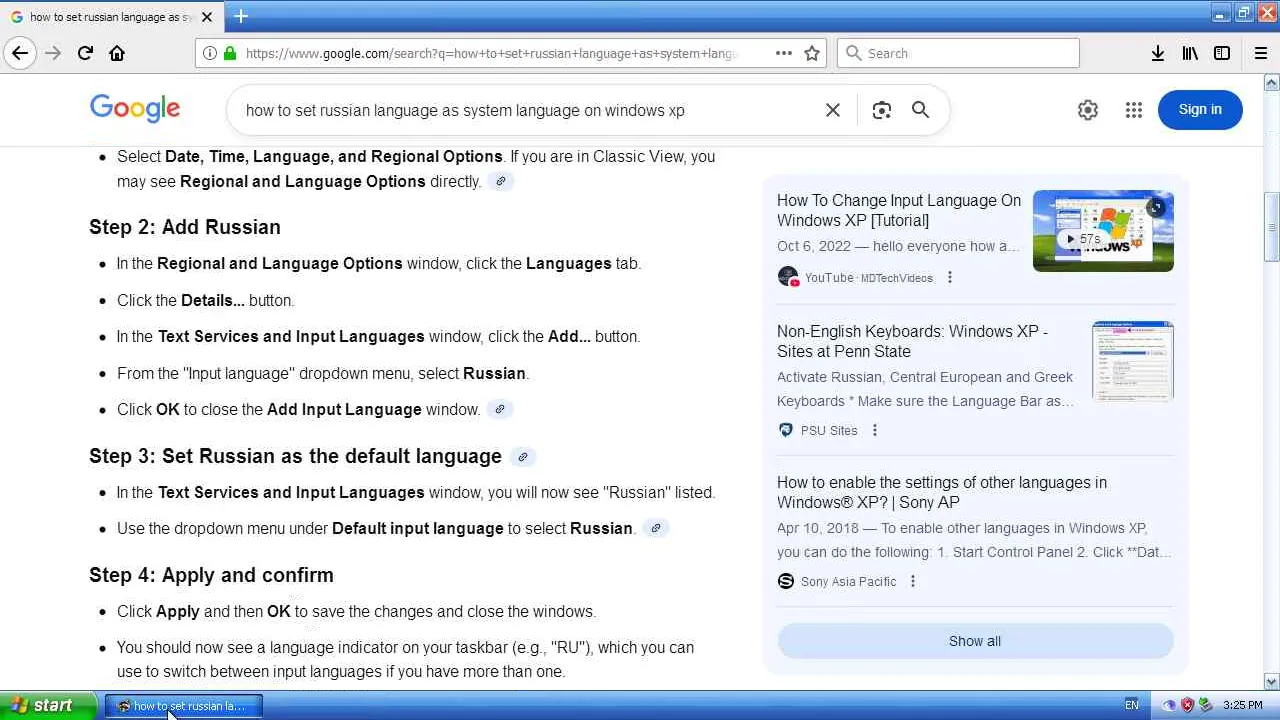Open a new browser tab
This screenshot has width=1280, height=720.
click(x=241, y=16)
